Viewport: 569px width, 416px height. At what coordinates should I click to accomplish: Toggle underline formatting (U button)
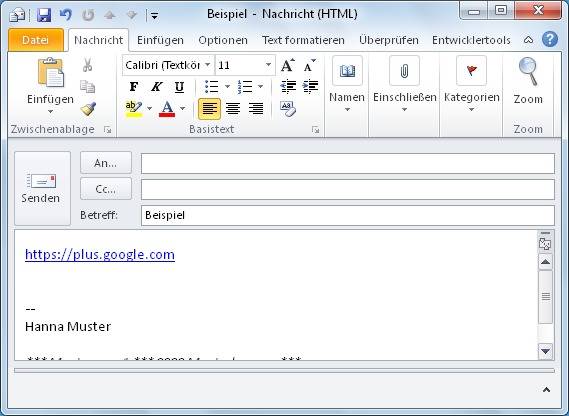(x=179, y=87)
